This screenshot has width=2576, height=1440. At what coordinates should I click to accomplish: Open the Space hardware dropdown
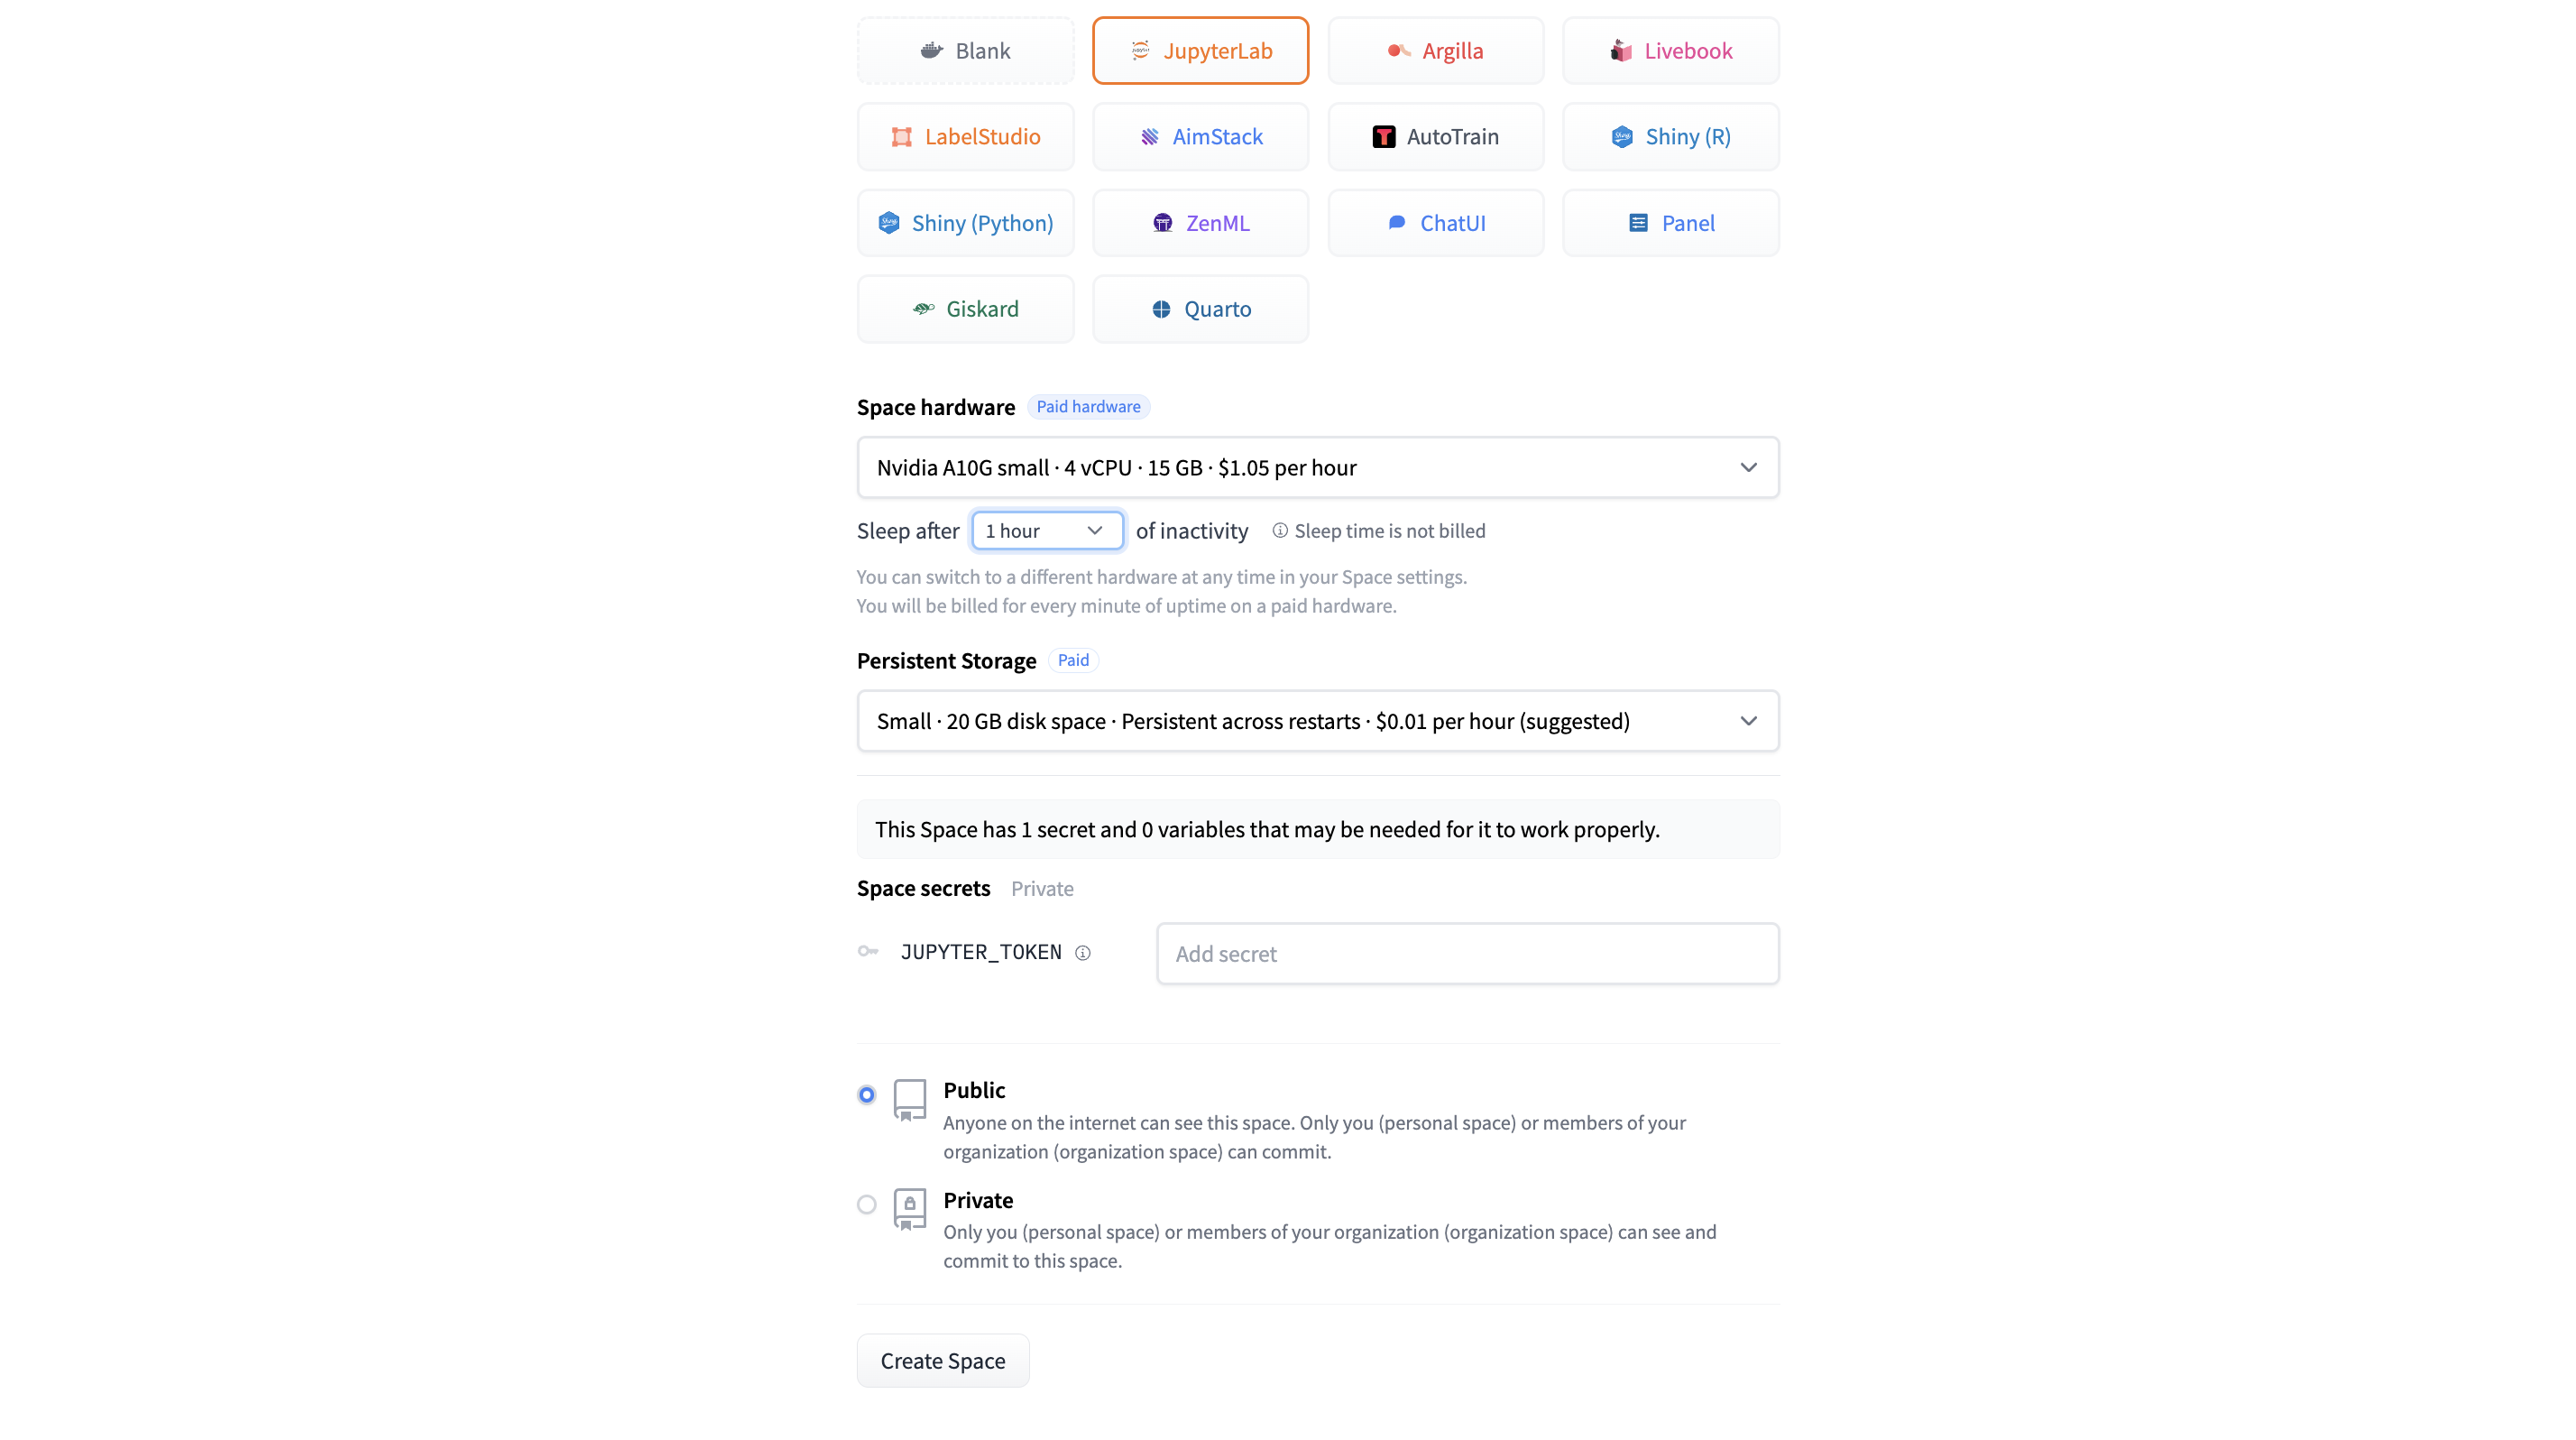tap(1317, 467)
